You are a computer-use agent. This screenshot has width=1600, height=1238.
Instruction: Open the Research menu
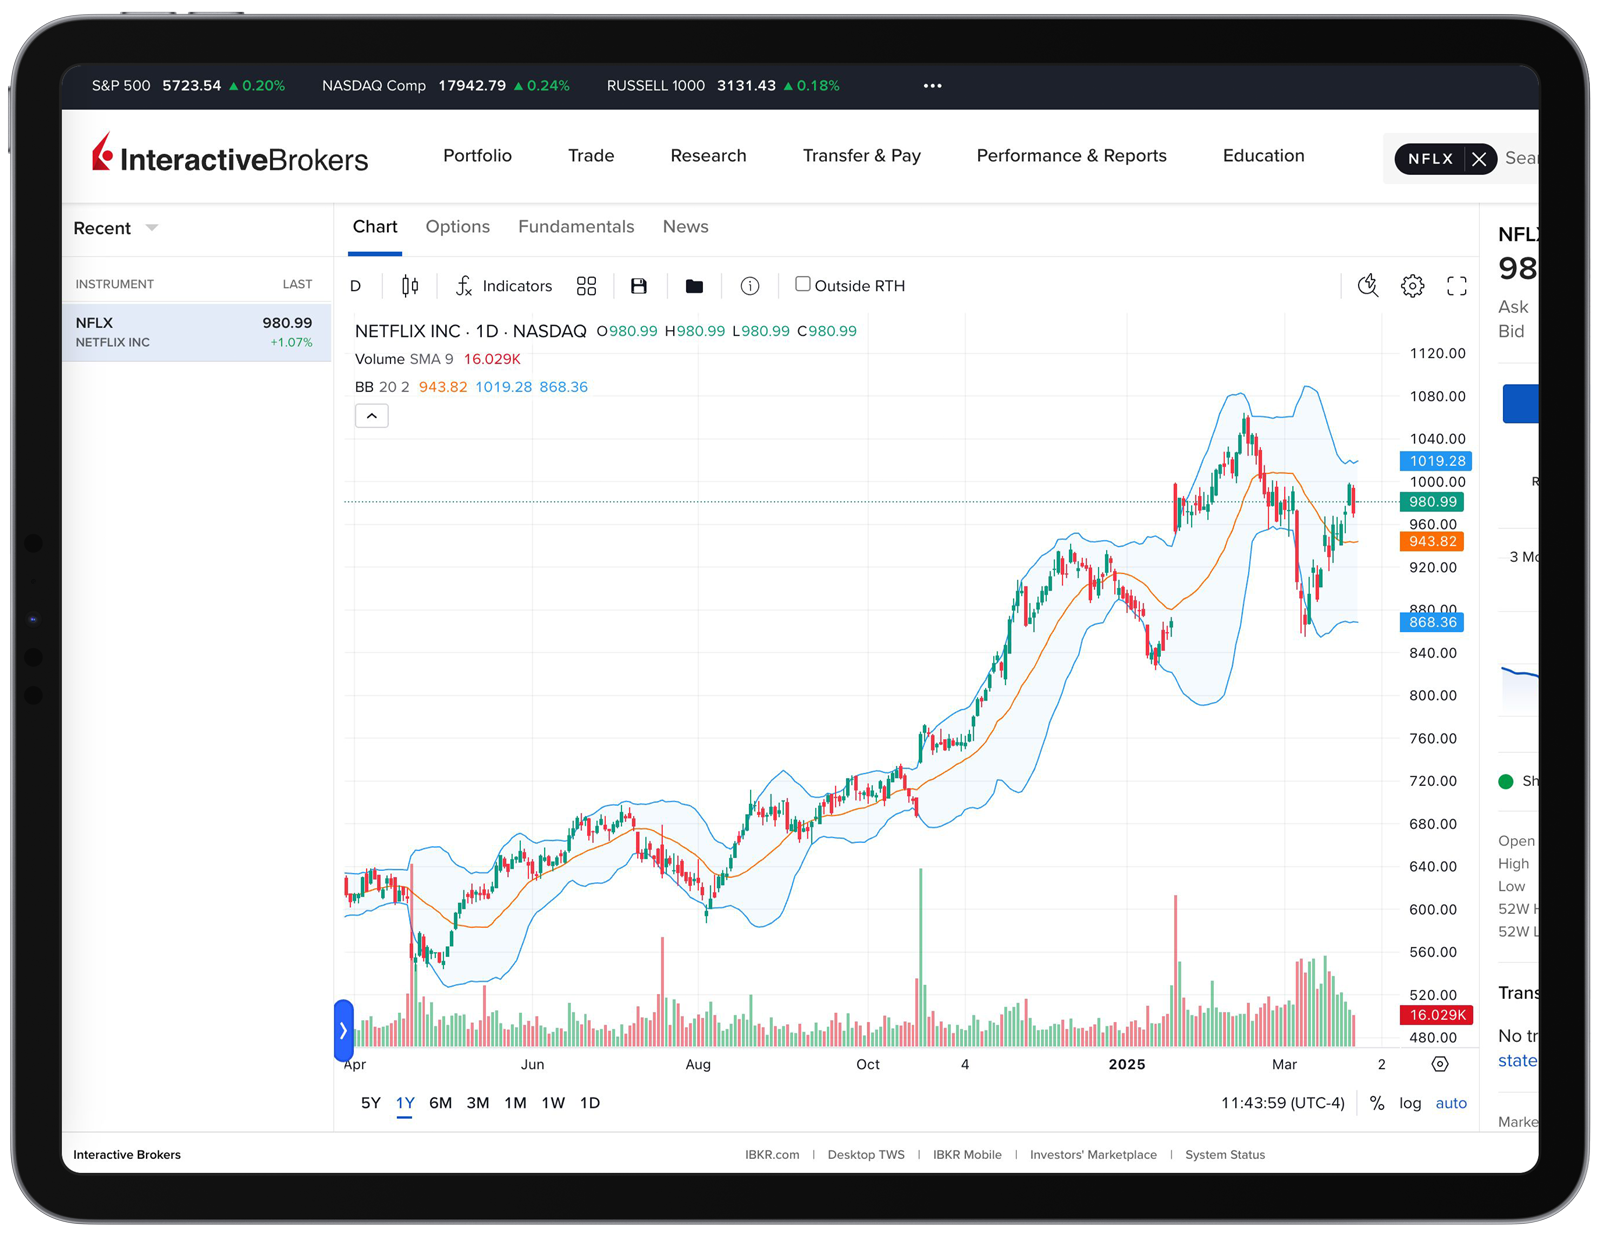point(708,156)
